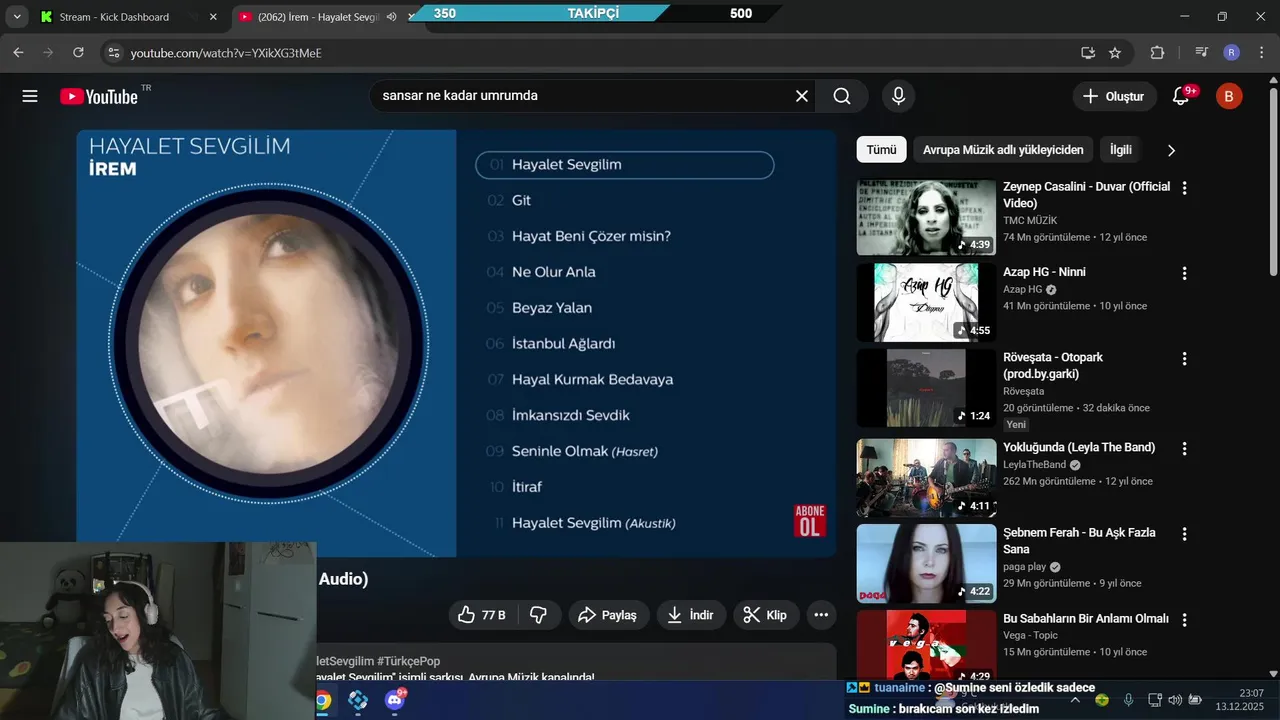Open Discord from the taskbar
The width and height of the screenshot is (1280, 720).
coord(395,700)
